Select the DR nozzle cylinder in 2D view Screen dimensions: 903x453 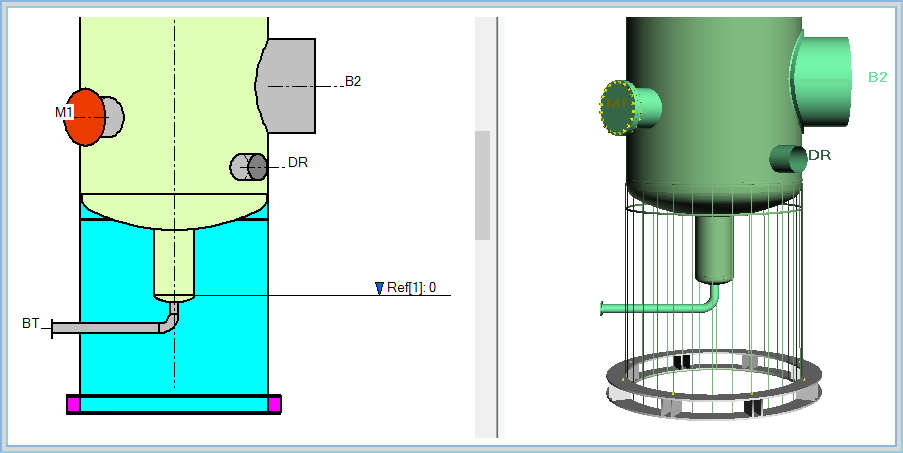248,167
